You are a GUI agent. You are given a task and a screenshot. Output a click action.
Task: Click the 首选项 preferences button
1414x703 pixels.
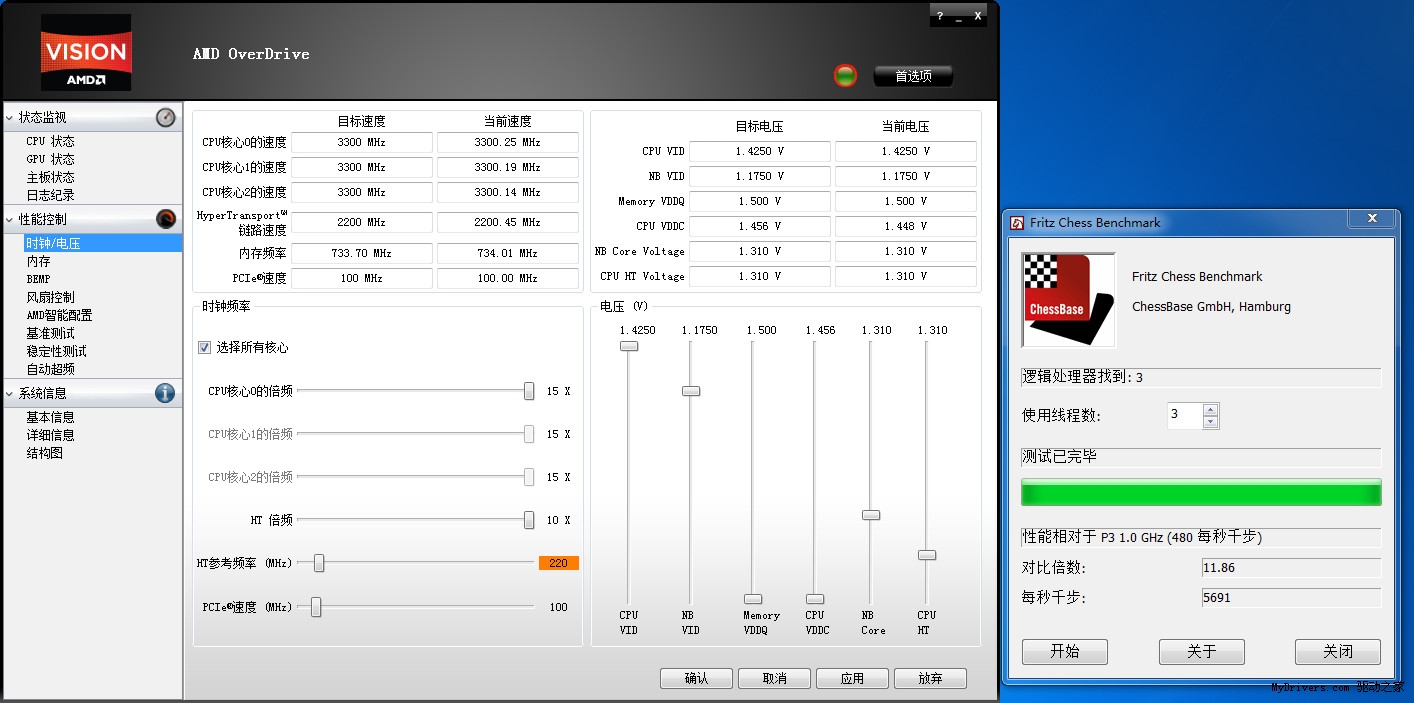pos(913,76)
